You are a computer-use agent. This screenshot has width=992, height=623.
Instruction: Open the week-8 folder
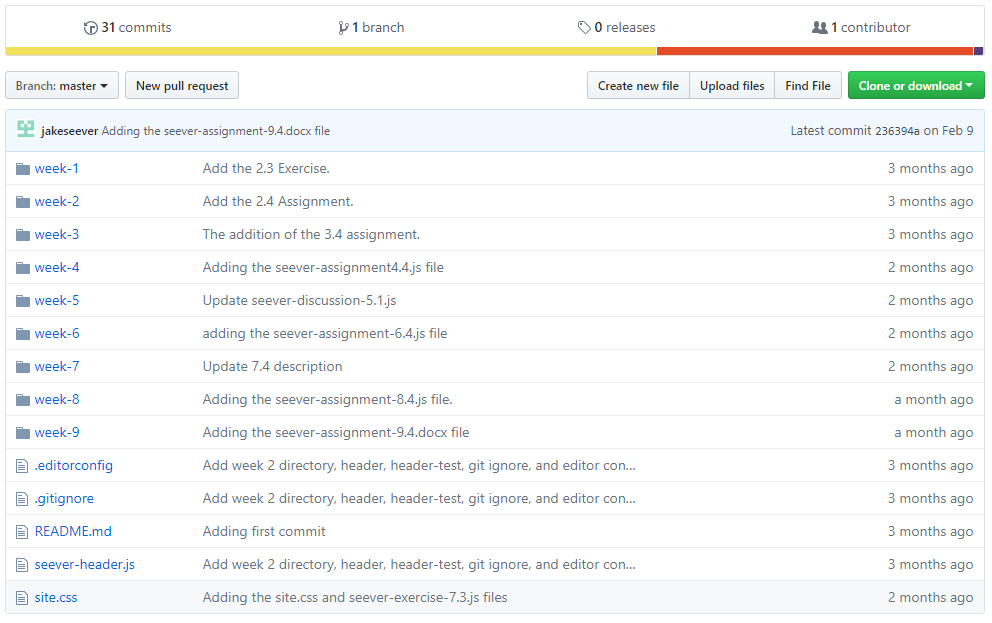[x=57, y=399]
